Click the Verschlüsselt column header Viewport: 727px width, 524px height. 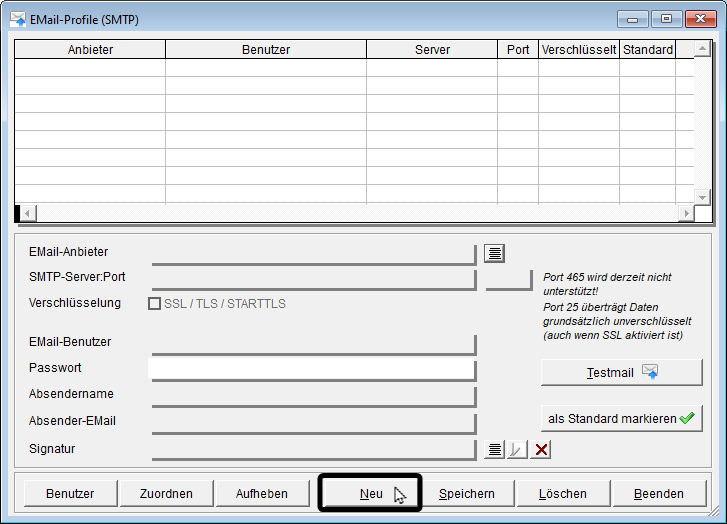coord(579,50)
